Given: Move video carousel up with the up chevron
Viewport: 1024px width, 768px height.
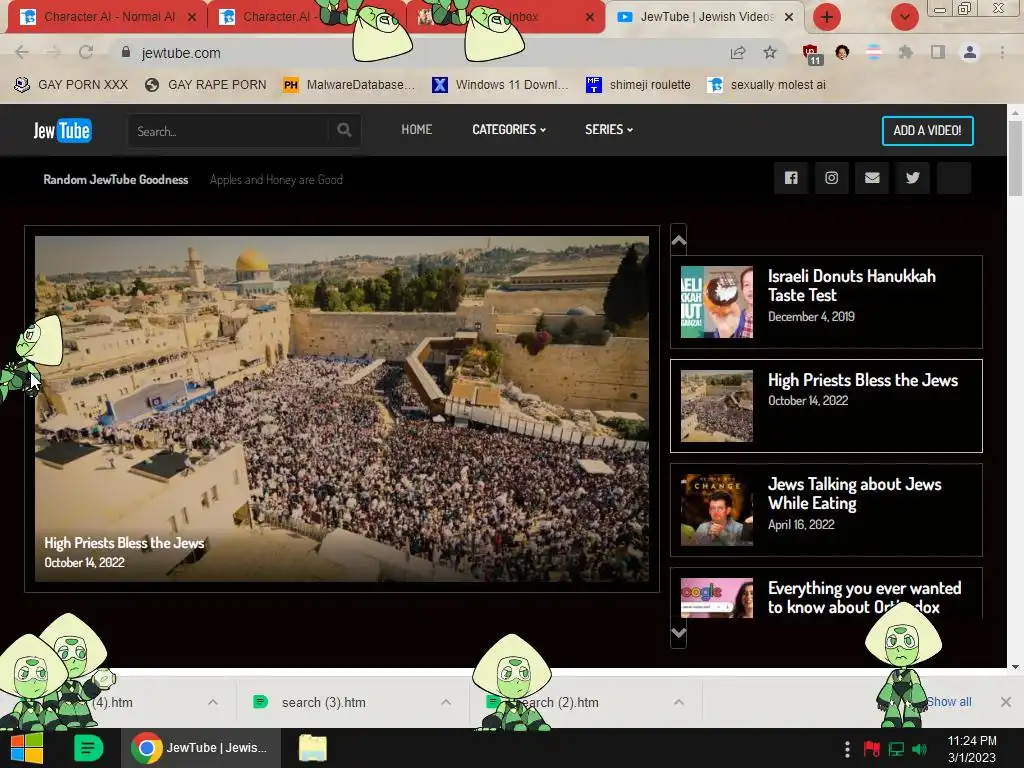Looking at the screenshot, I should [x=679, y=240].
